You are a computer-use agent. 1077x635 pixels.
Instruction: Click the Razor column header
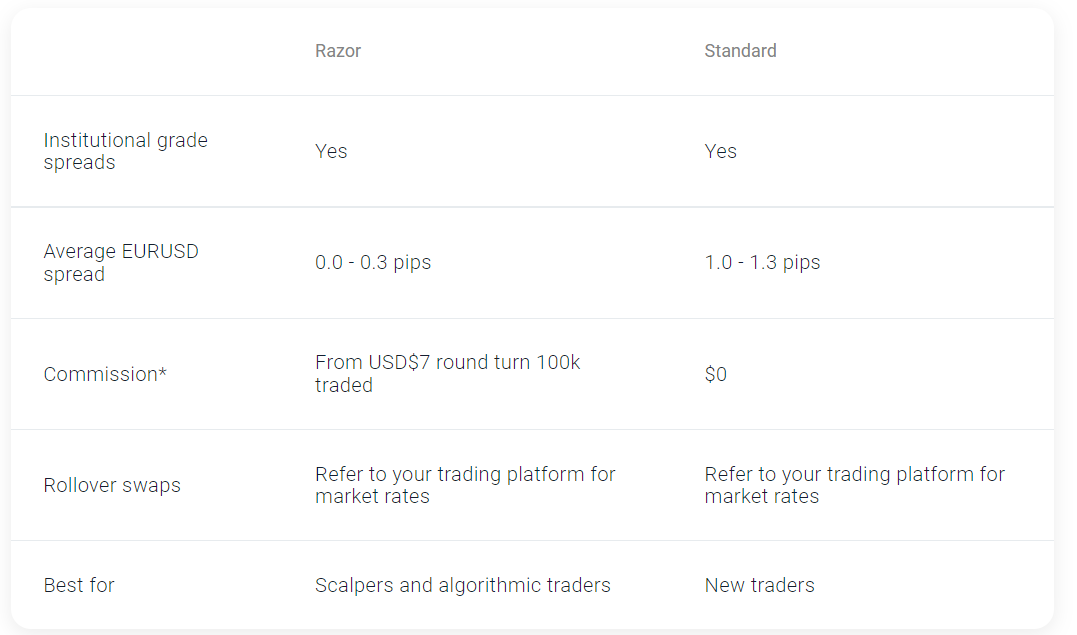(338, 51)
